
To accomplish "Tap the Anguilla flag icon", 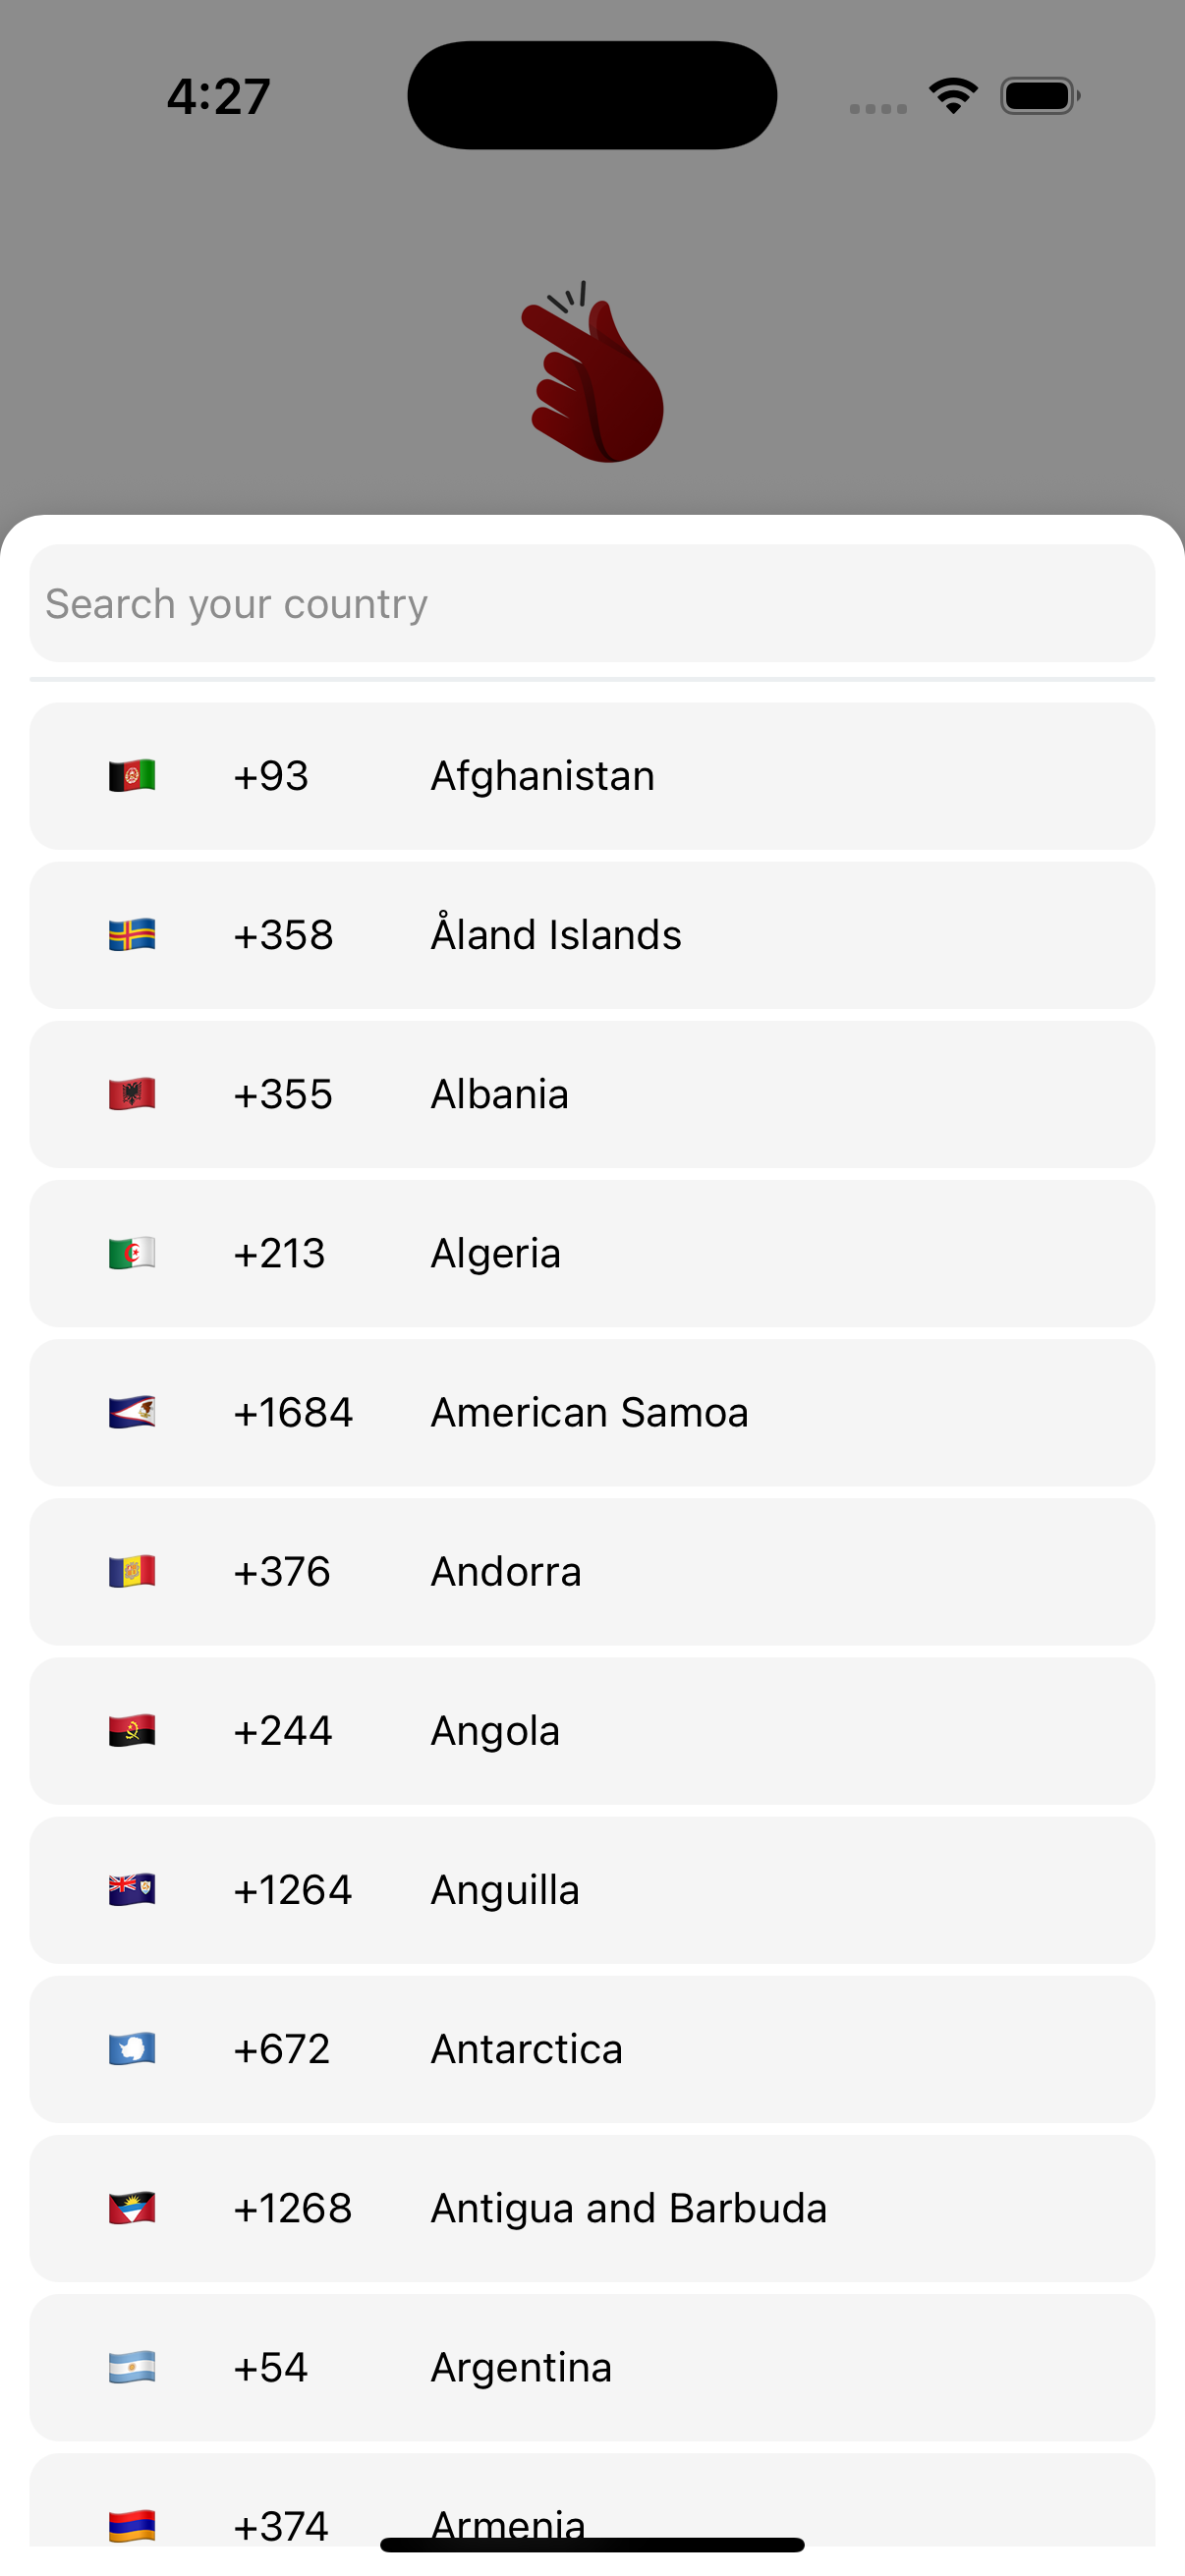I will 132,1889.
